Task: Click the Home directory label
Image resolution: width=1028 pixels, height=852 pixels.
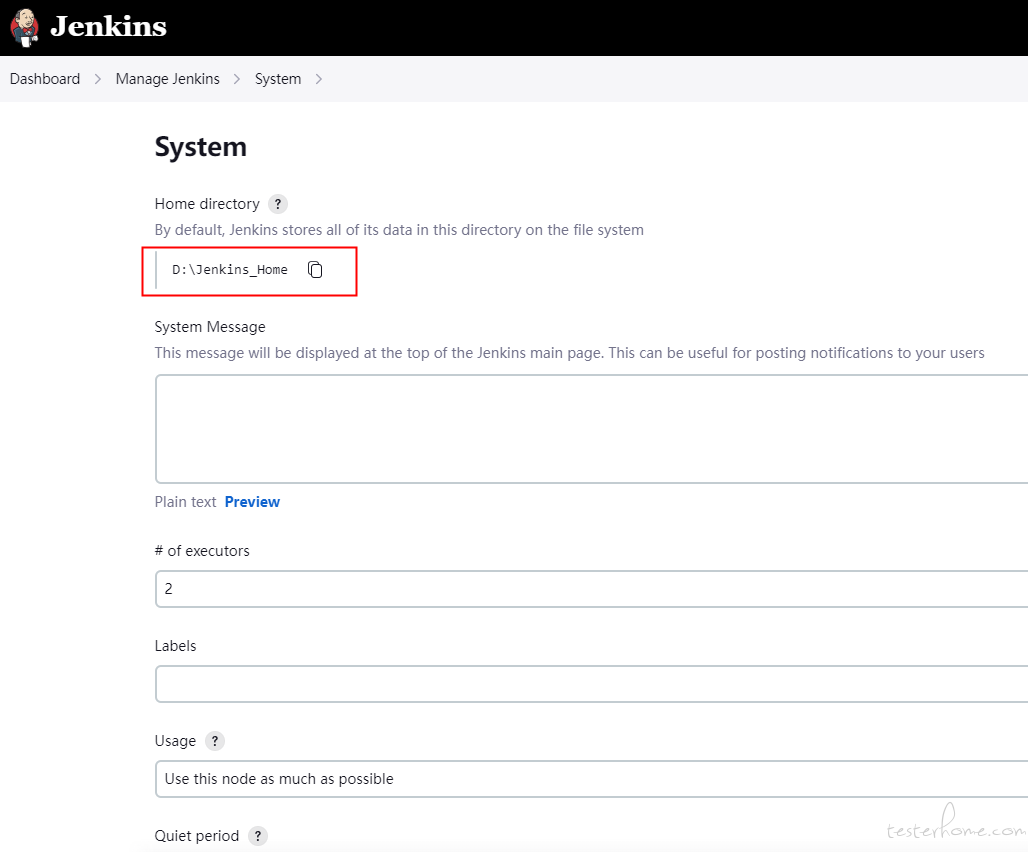Action: (207, 204)
